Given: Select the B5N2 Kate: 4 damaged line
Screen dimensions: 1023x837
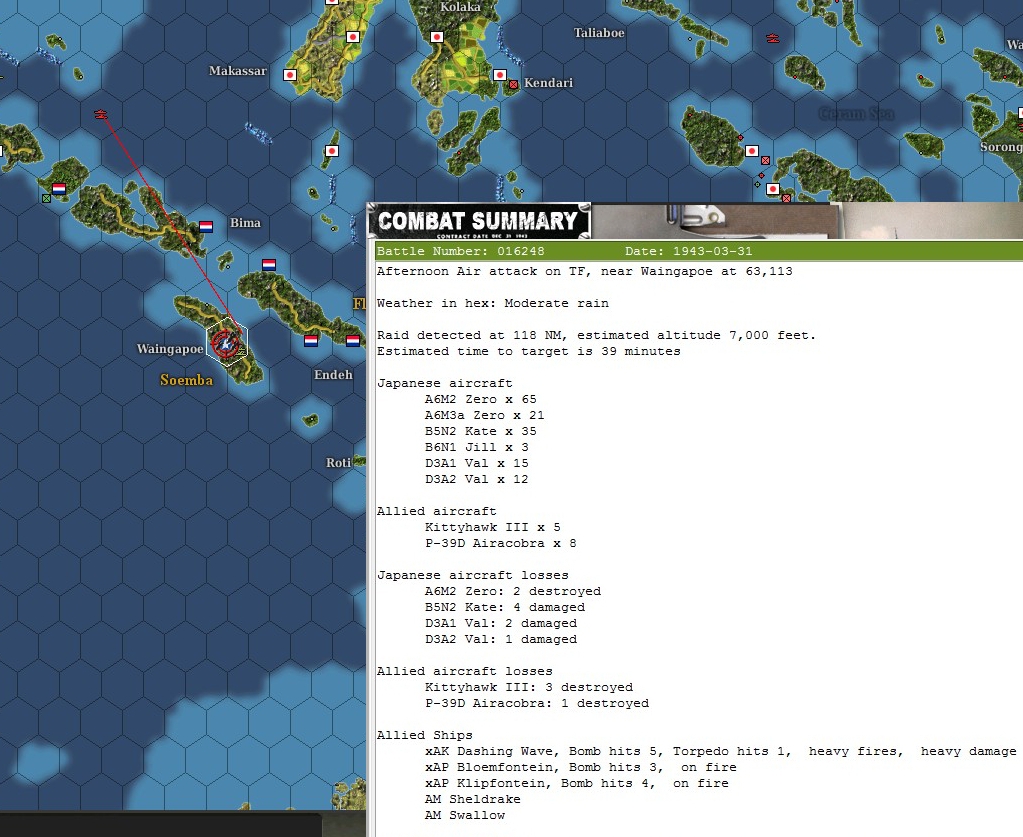Looking at the screenshot, I should pos(505,607).
